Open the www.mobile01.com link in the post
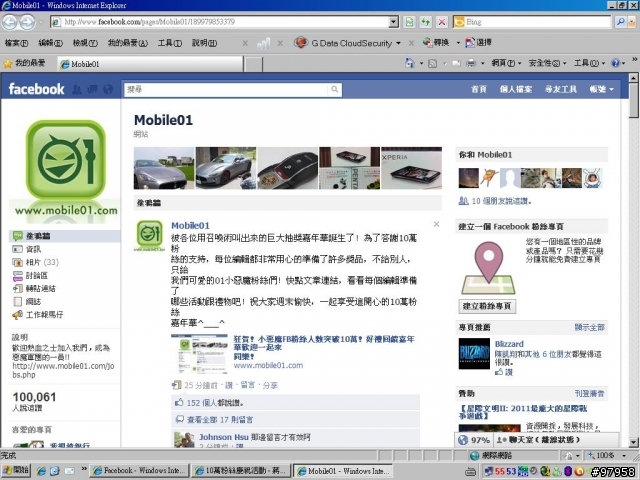640x480 pixels. coord(268,365)
